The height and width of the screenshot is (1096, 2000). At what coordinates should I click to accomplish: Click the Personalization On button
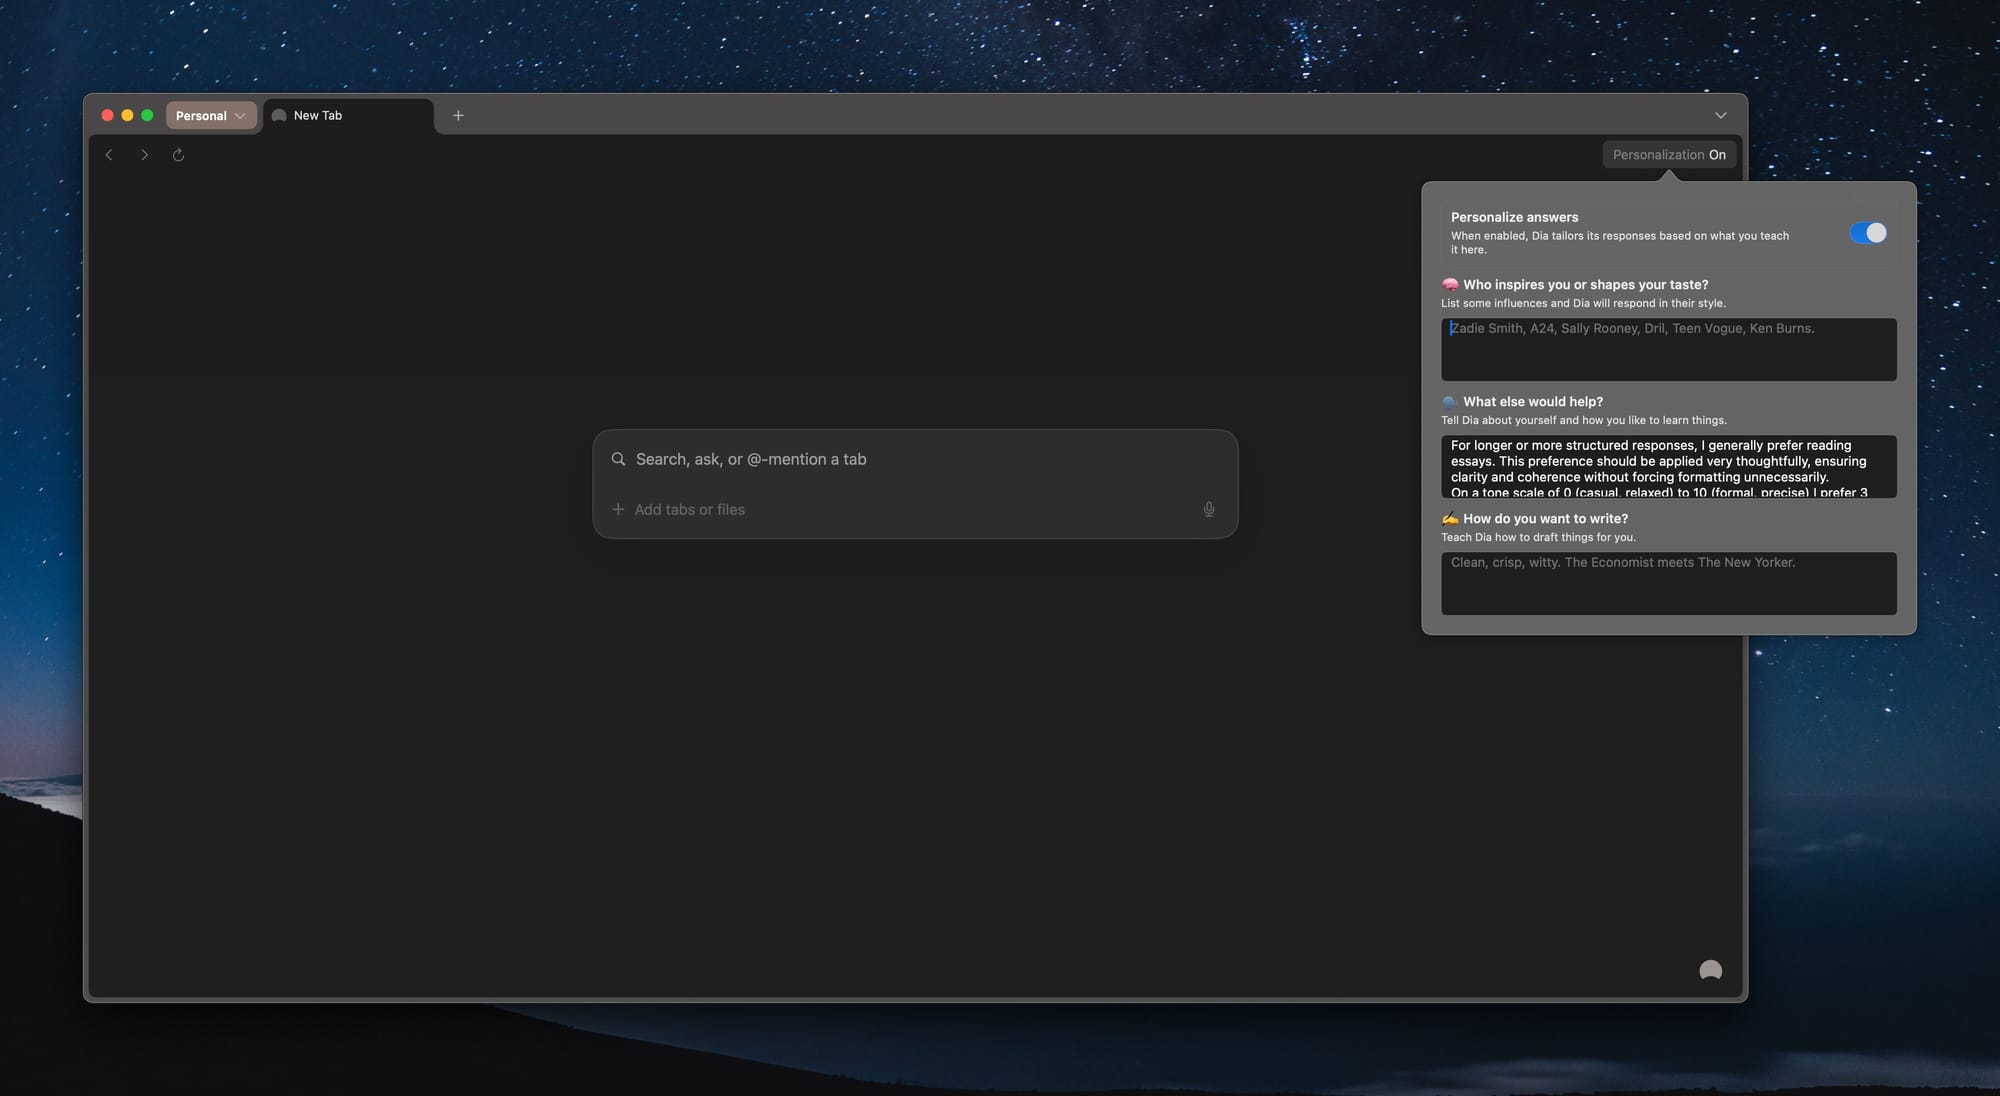(x=1668, y=155)
